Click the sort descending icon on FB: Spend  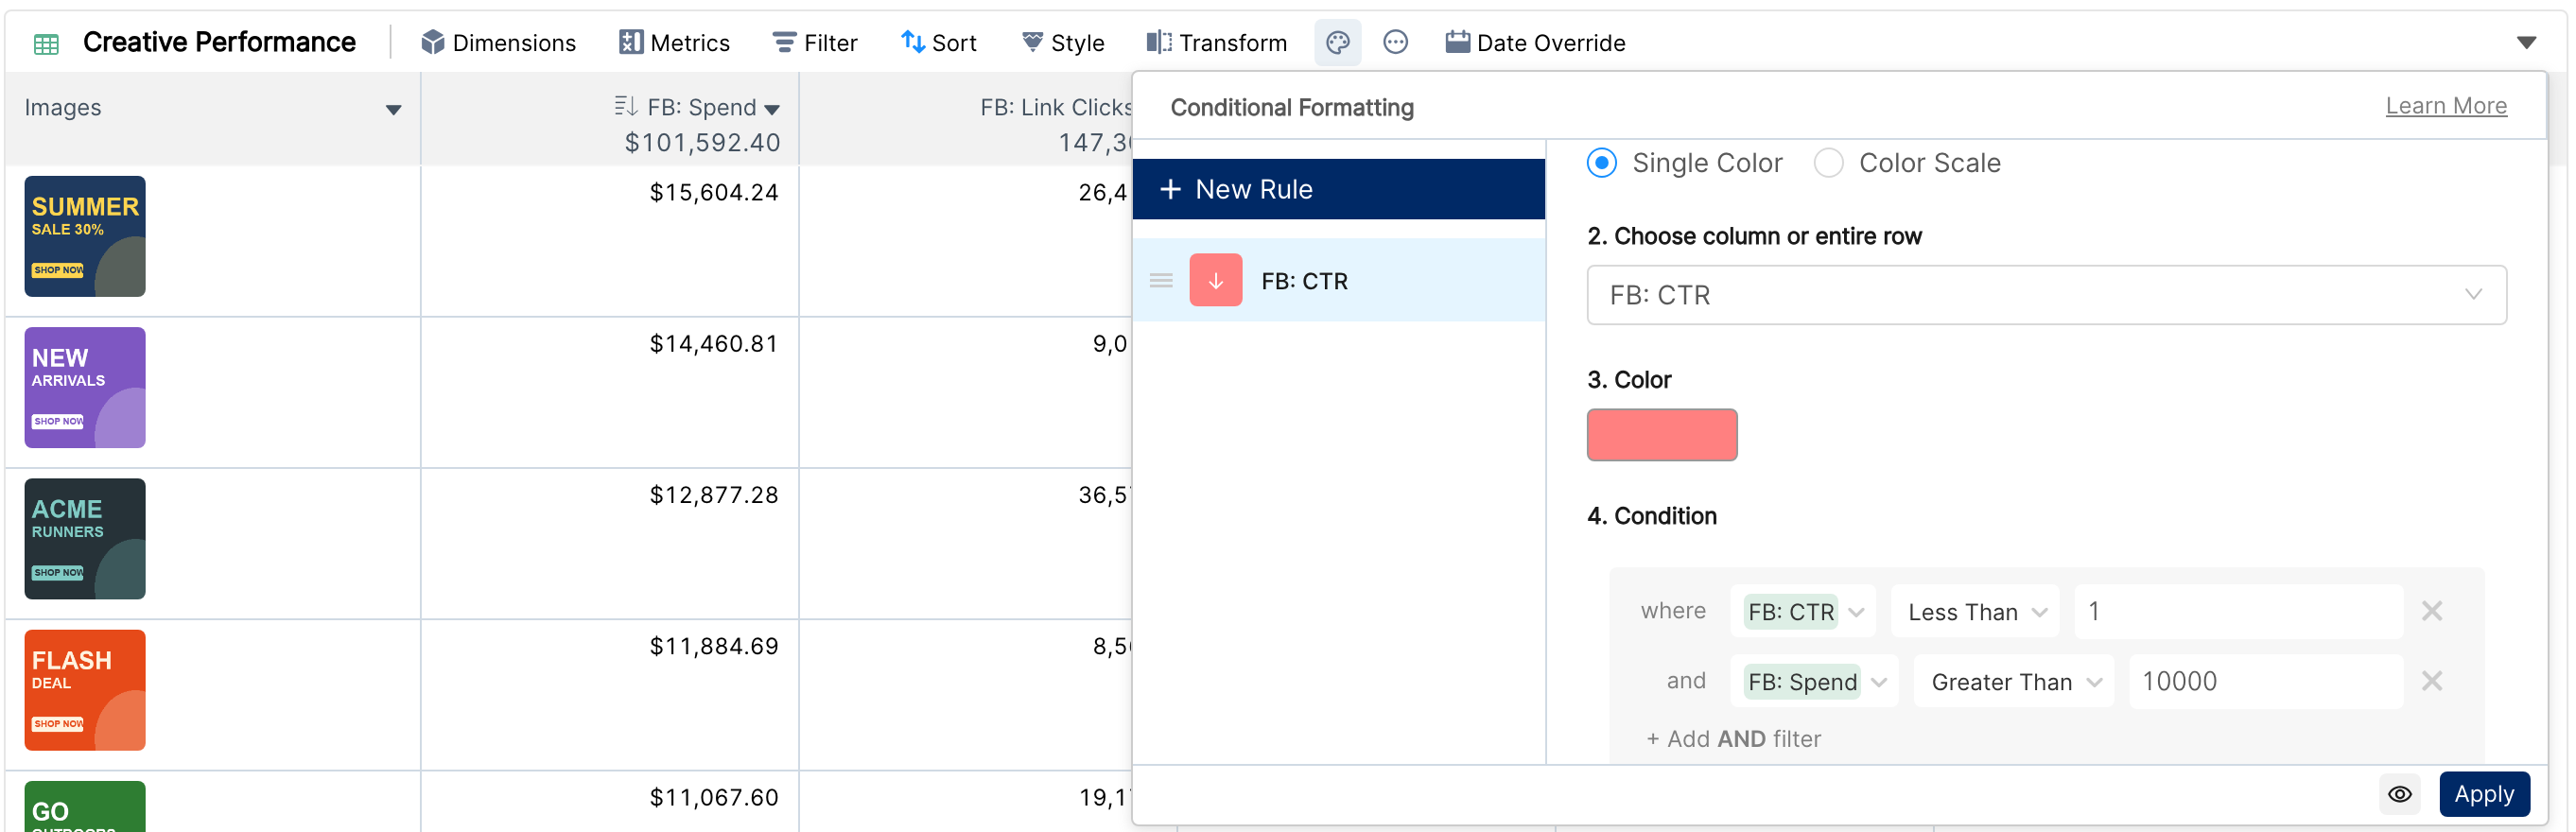[626, 106]
